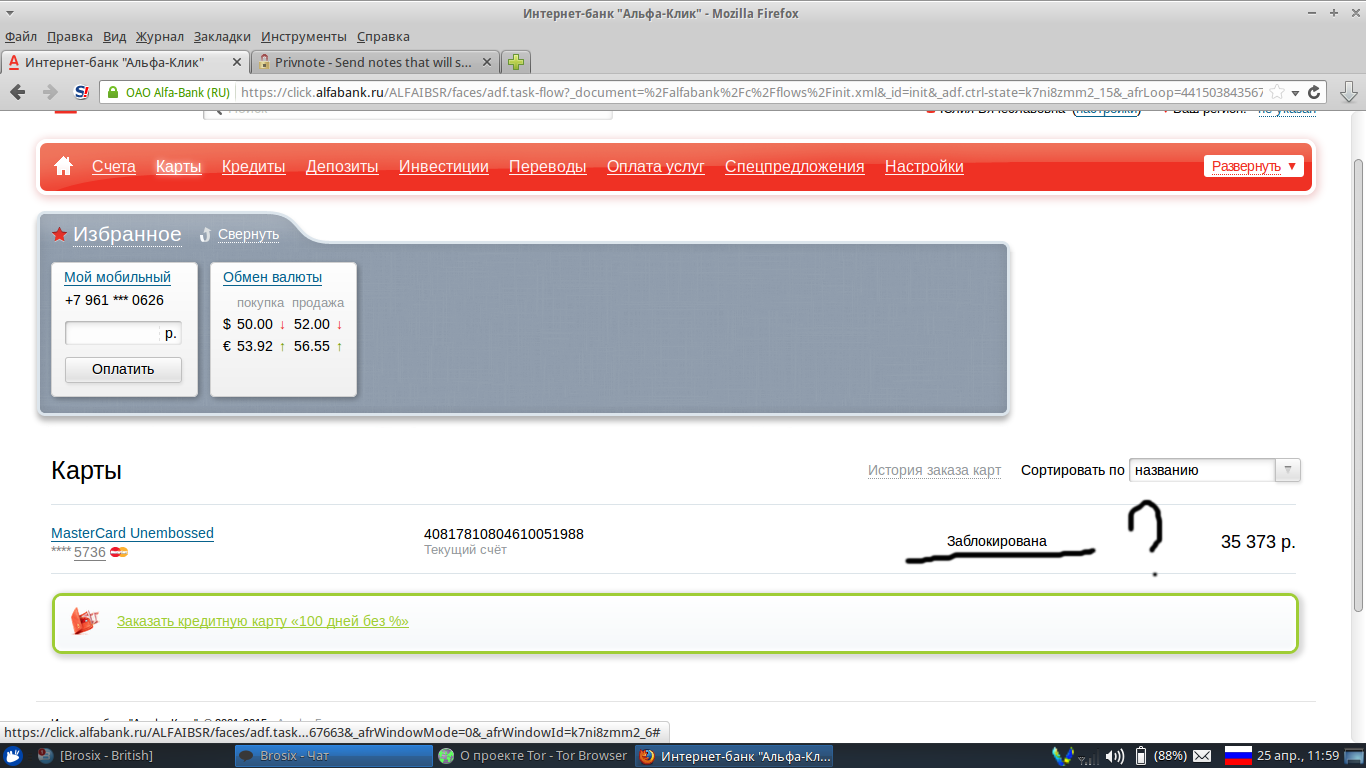
Task: Open the Закладки menu in menu bar
Action: [x=222, y=36]
